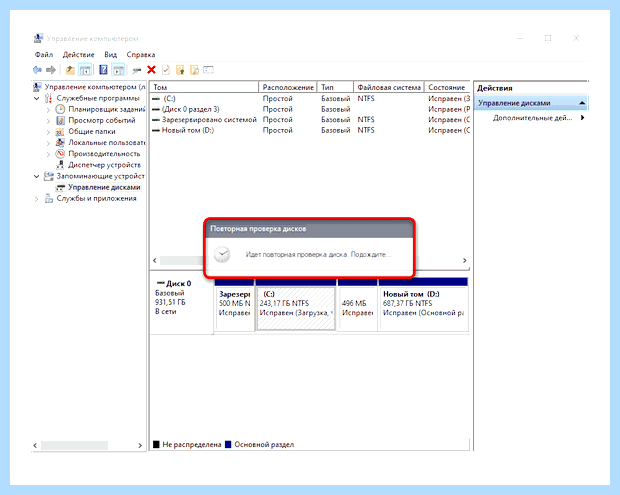
Task: Expand the Просмотр событий node
Action: click(48, 121)
